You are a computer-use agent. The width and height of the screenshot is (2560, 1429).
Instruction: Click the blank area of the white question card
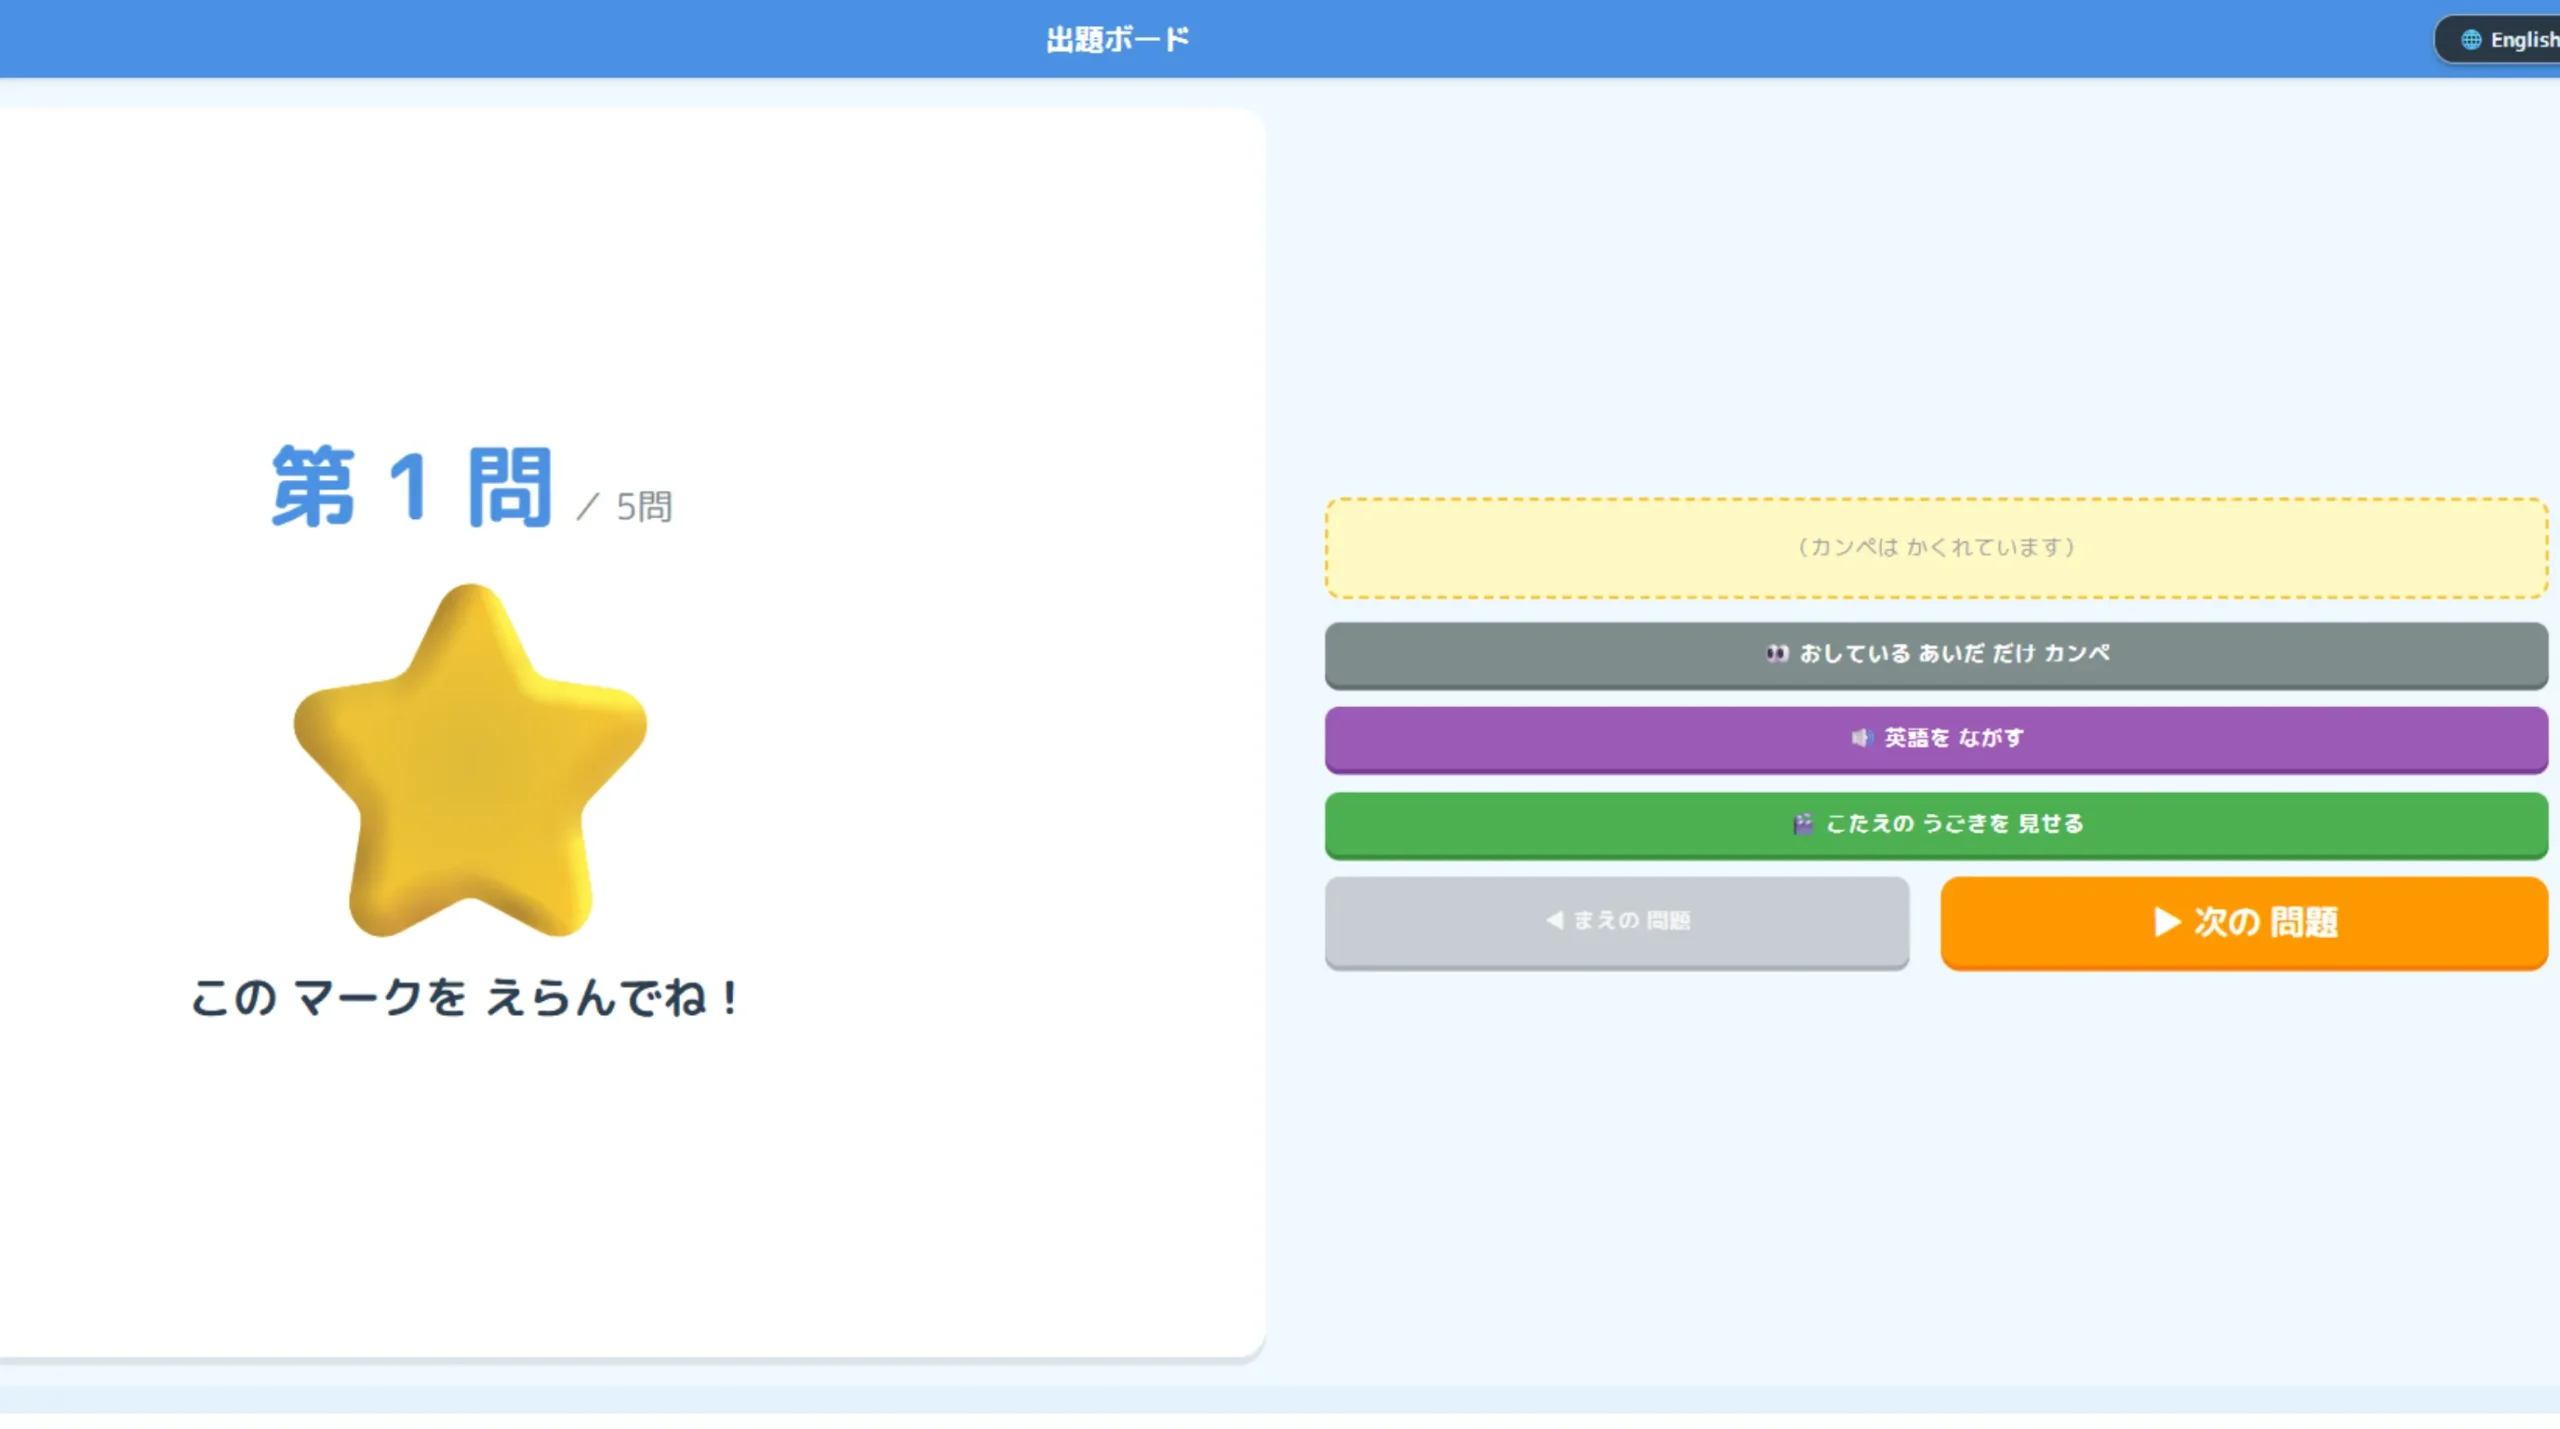pyautogui.click(x=950, y=300)
